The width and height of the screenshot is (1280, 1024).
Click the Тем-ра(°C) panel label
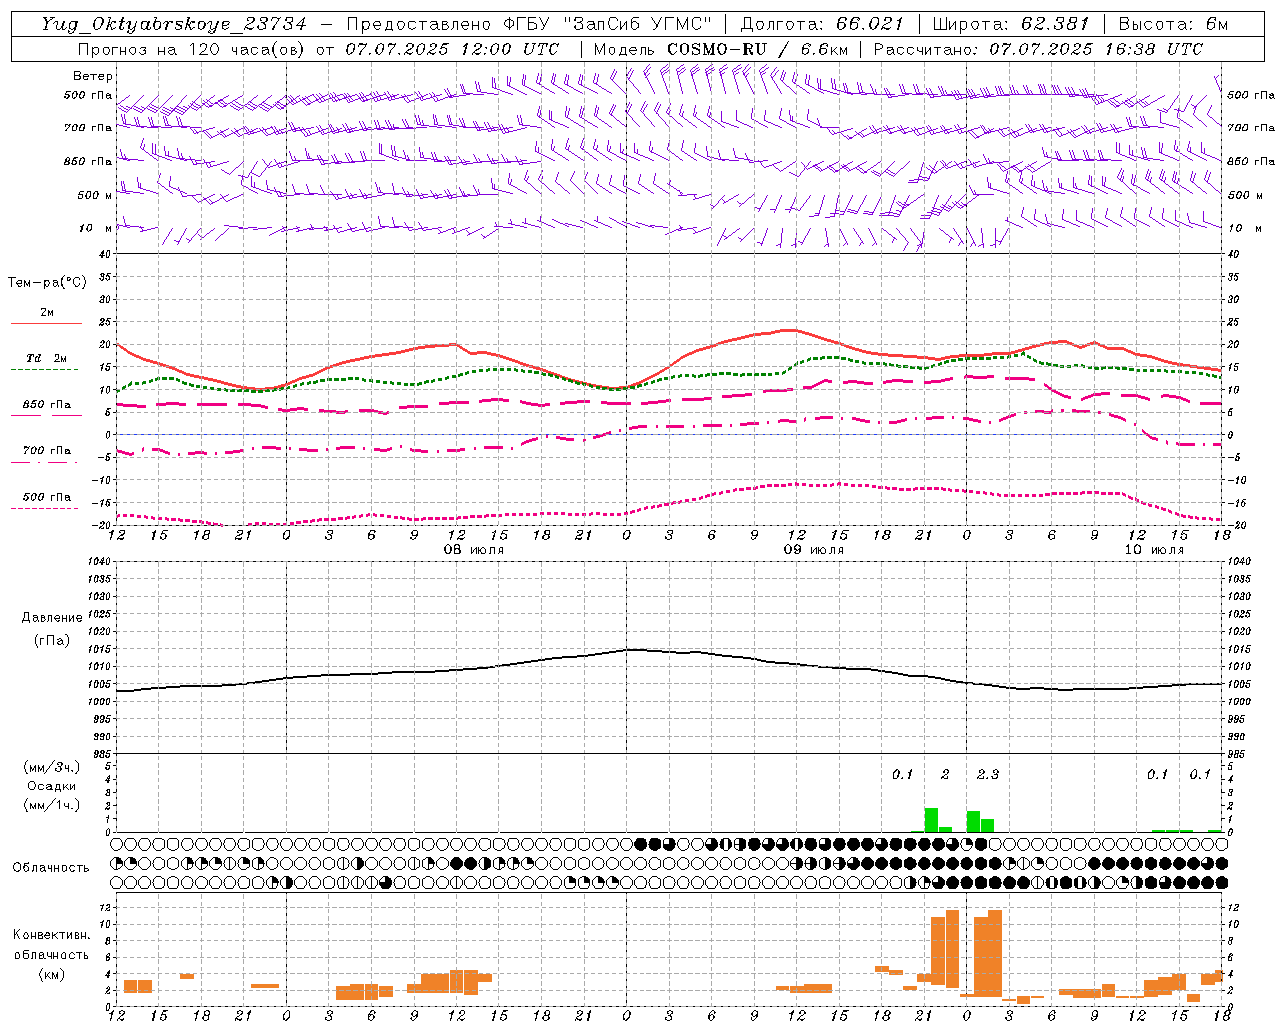[x=47, y=283]
